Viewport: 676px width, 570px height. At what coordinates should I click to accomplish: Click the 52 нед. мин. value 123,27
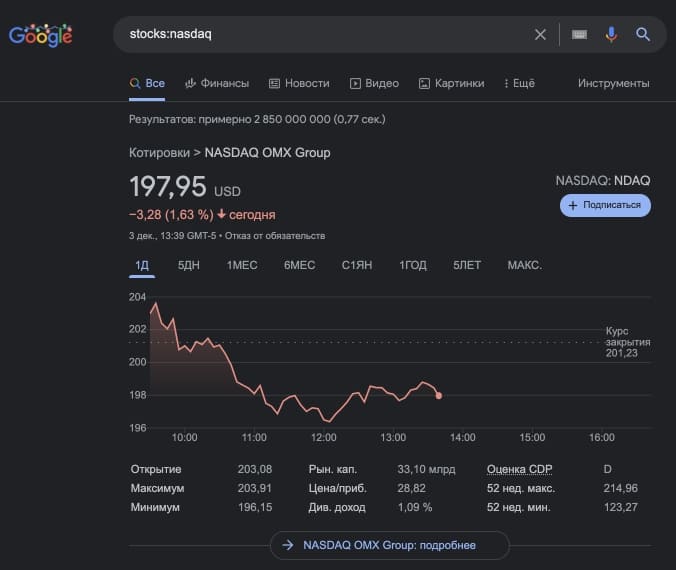click(620, 507)
